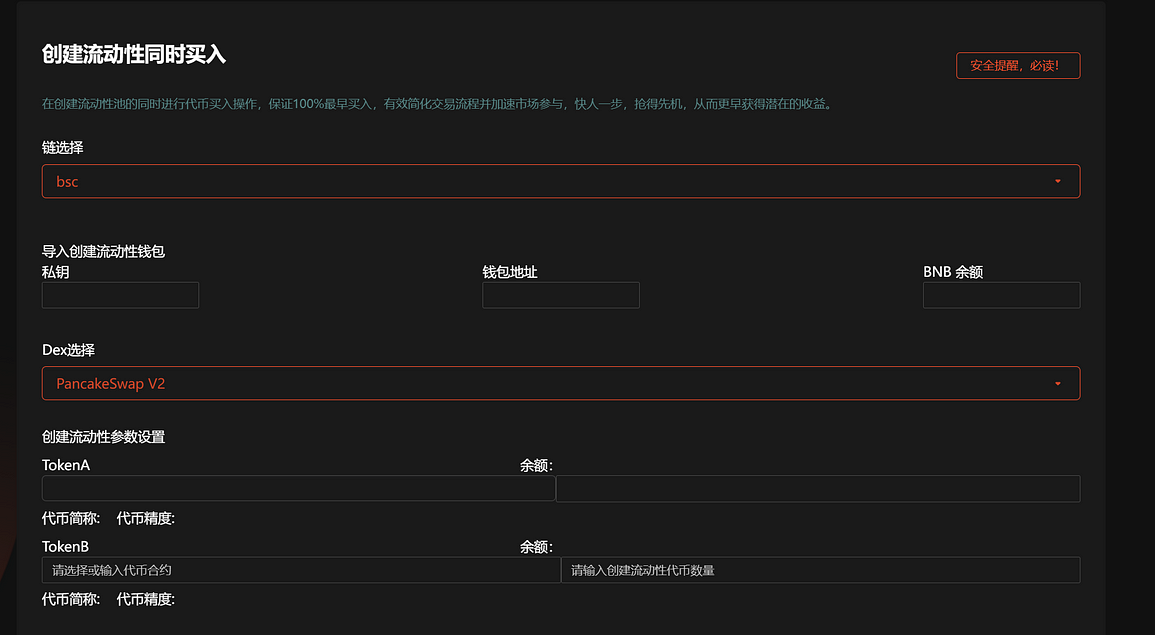Open the 安全提醒，必读! safety notice
Viewport: 1155px width, 635px height.
(1018, 66)
